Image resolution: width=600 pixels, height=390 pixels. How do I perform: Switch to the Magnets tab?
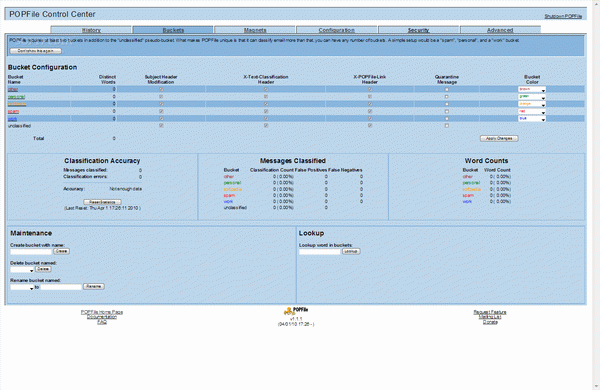click(x=255, y=30)
